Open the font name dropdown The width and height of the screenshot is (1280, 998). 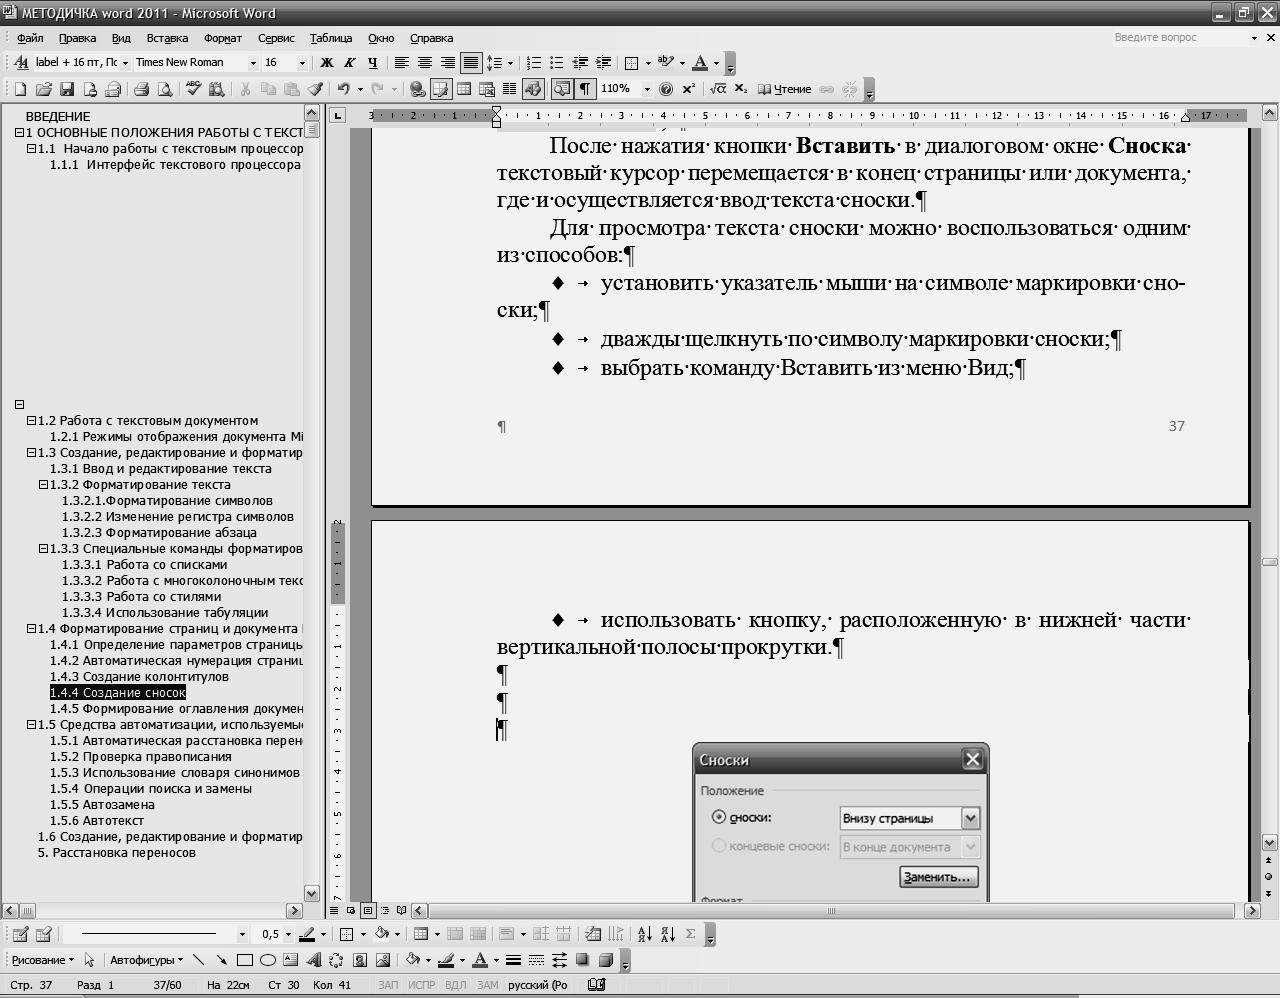point(253,63)
